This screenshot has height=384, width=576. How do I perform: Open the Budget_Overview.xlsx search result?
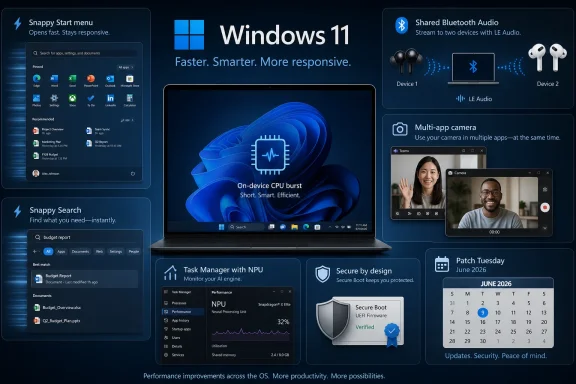(x=58, y=308)
